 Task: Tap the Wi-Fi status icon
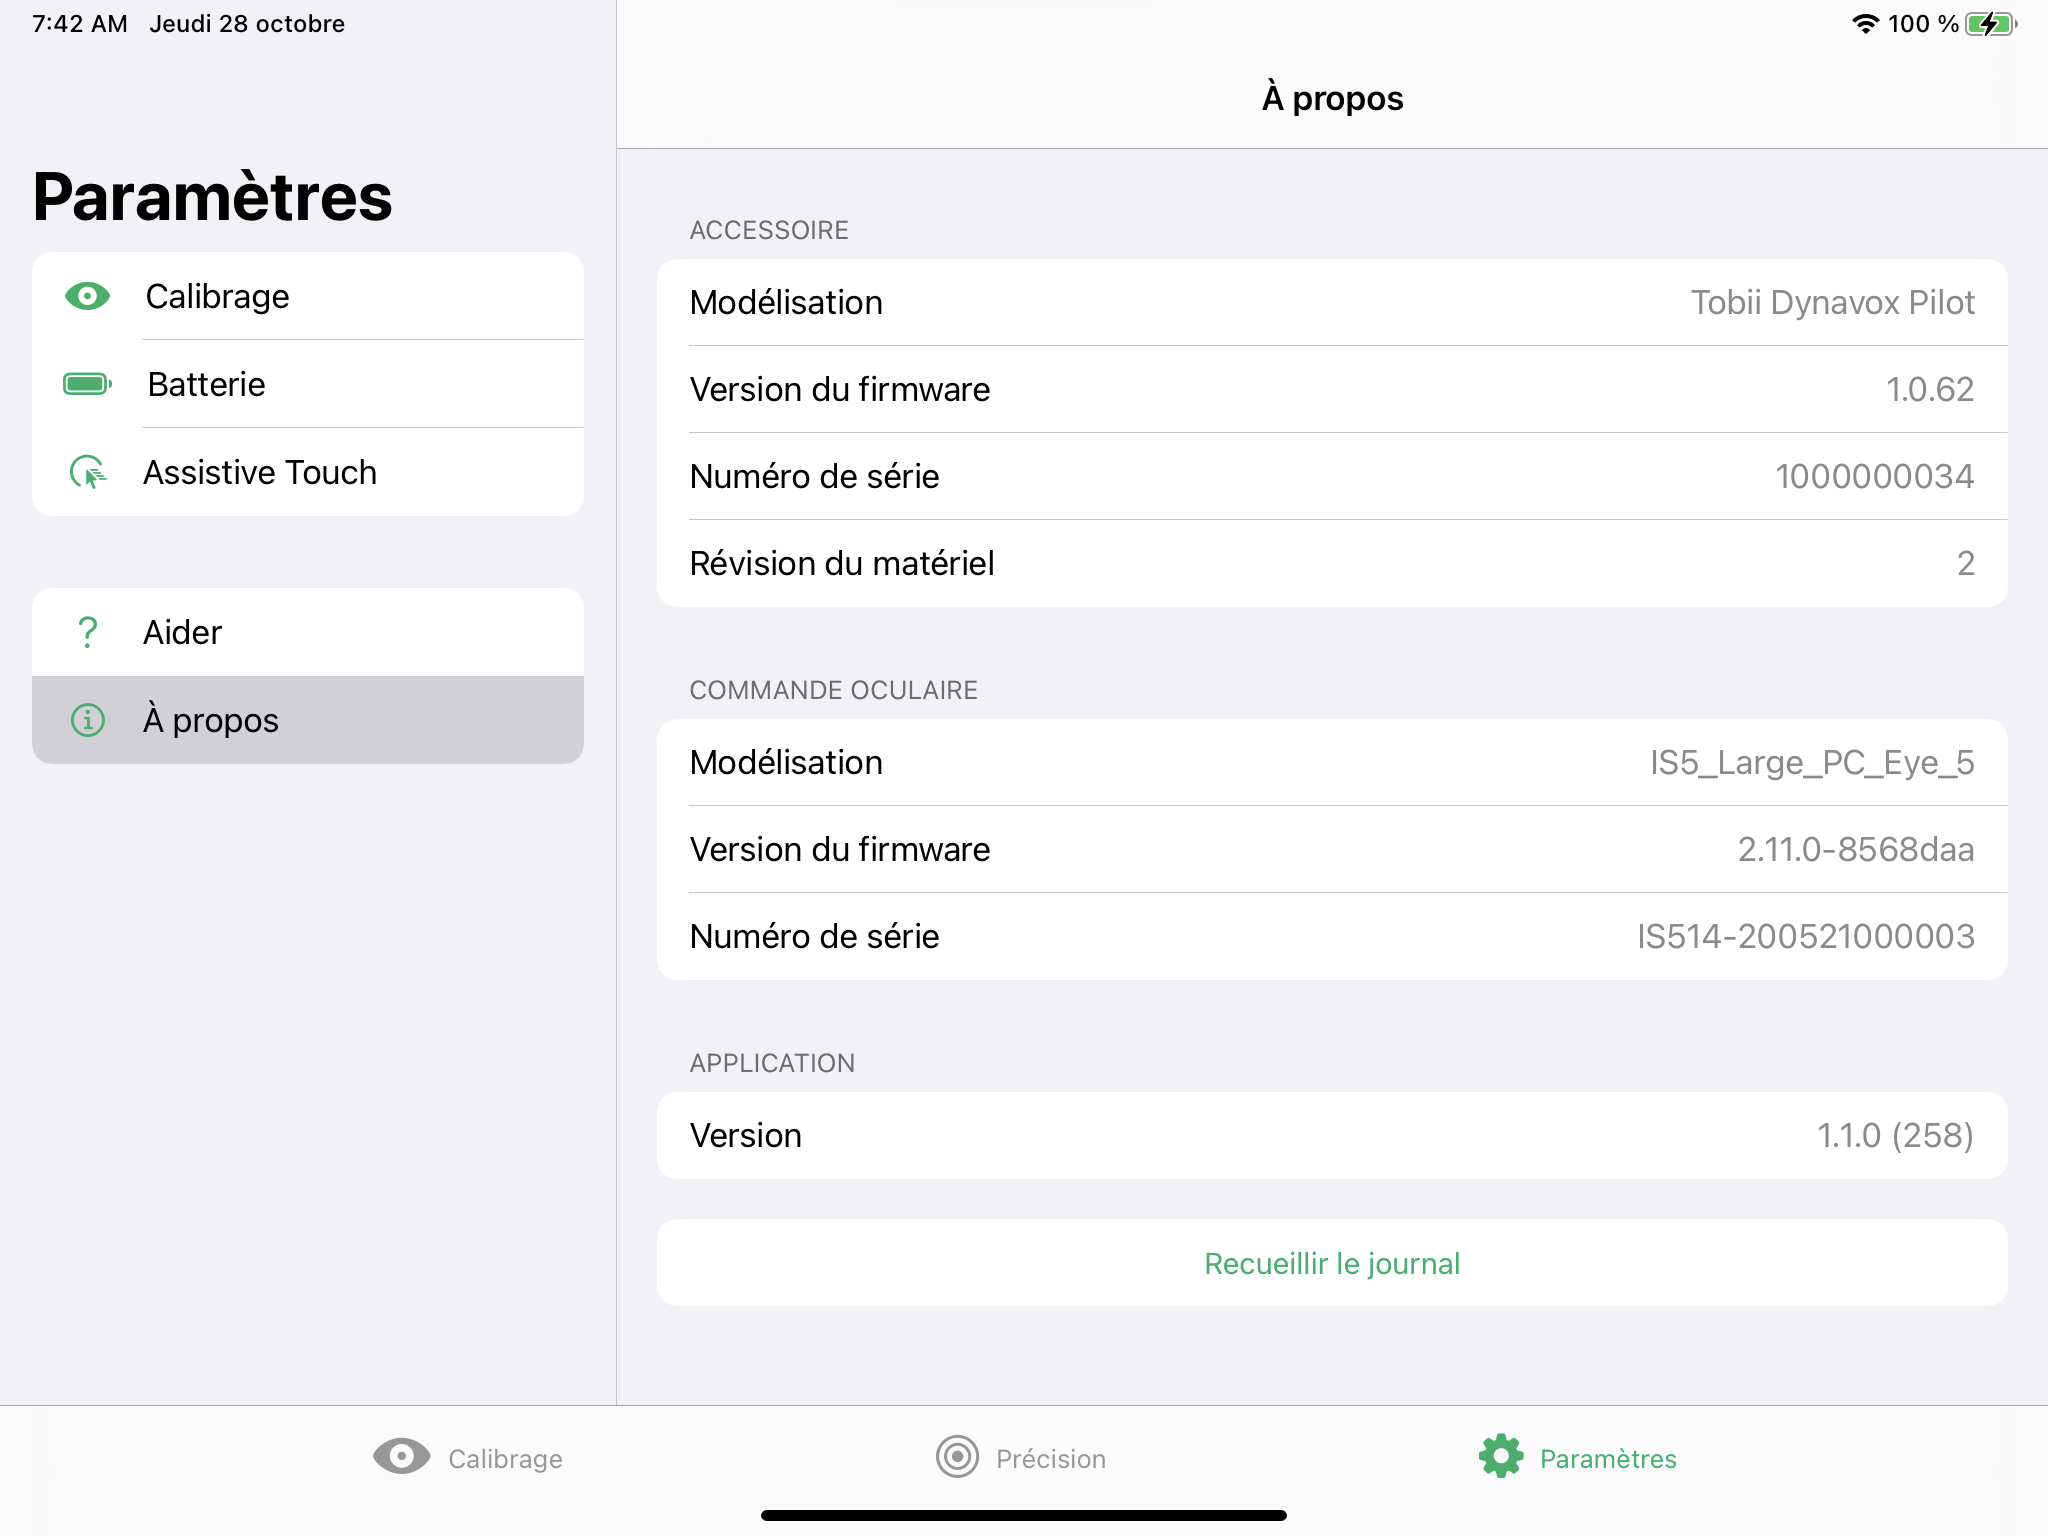[x=1864, y=24]
